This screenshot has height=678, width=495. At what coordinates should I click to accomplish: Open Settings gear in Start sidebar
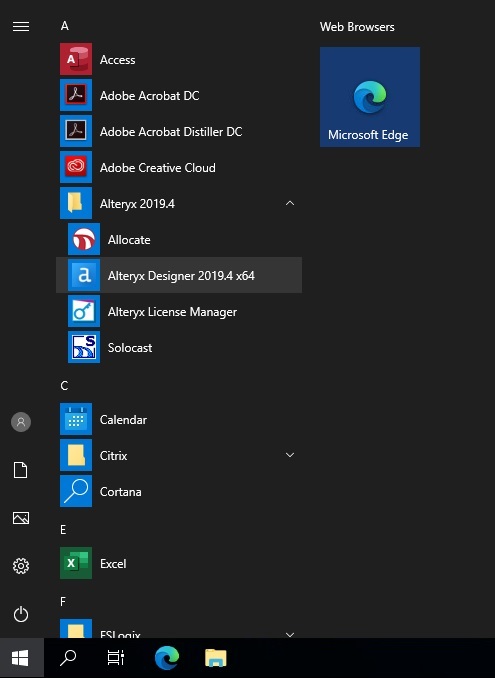coord(21,566)
